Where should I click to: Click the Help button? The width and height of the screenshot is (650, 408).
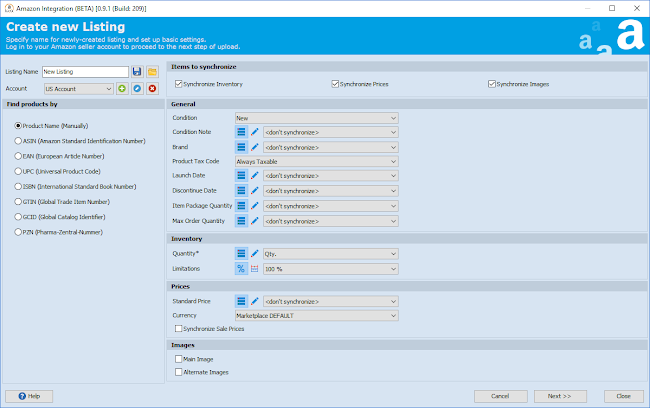click(29, 396)
